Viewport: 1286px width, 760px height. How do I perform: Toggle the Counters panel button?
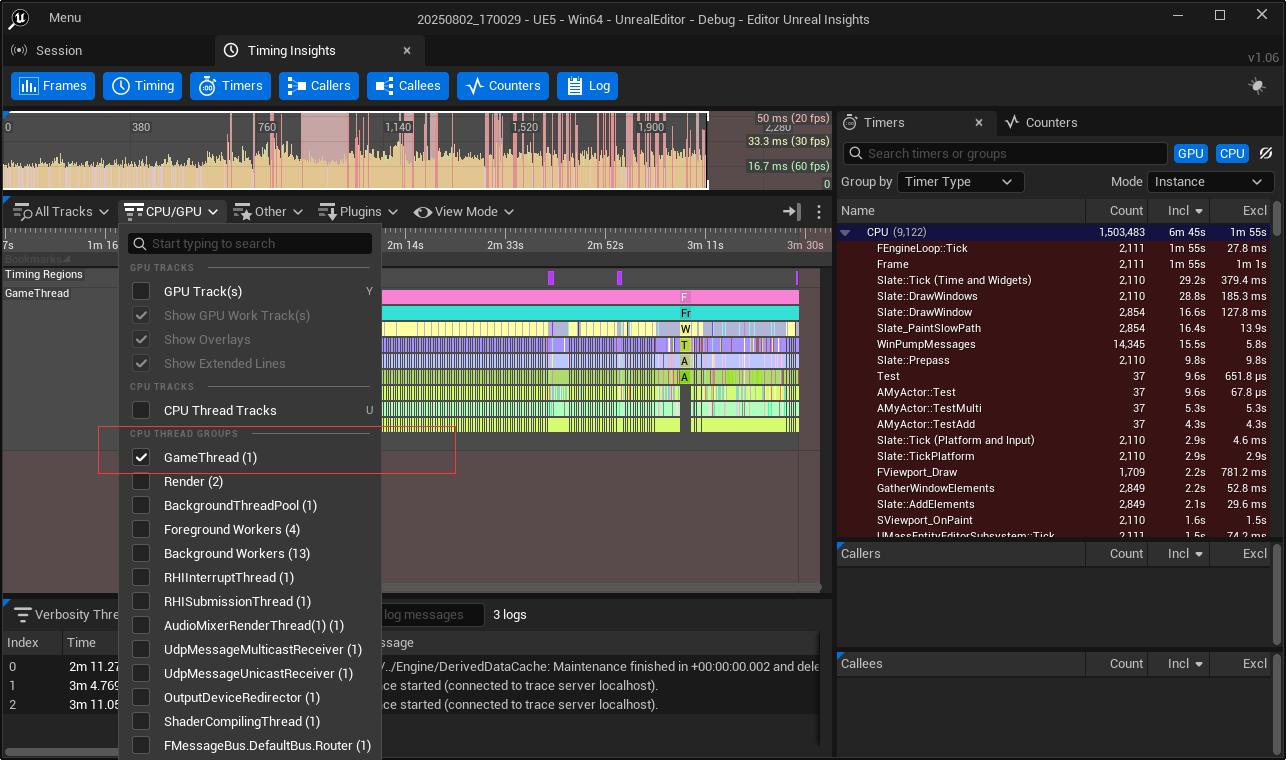(x=503, y=86)
